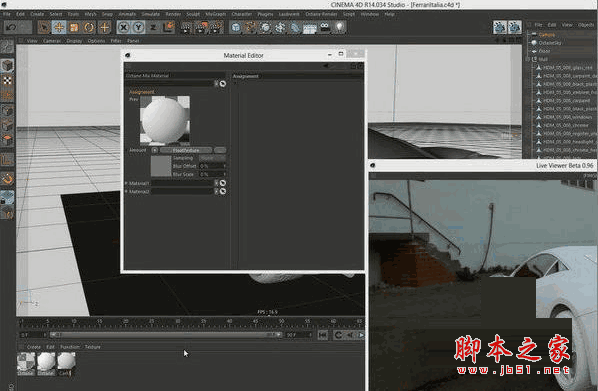
Task: Open the material manager Texture menu
Action: tap(93, 347)
